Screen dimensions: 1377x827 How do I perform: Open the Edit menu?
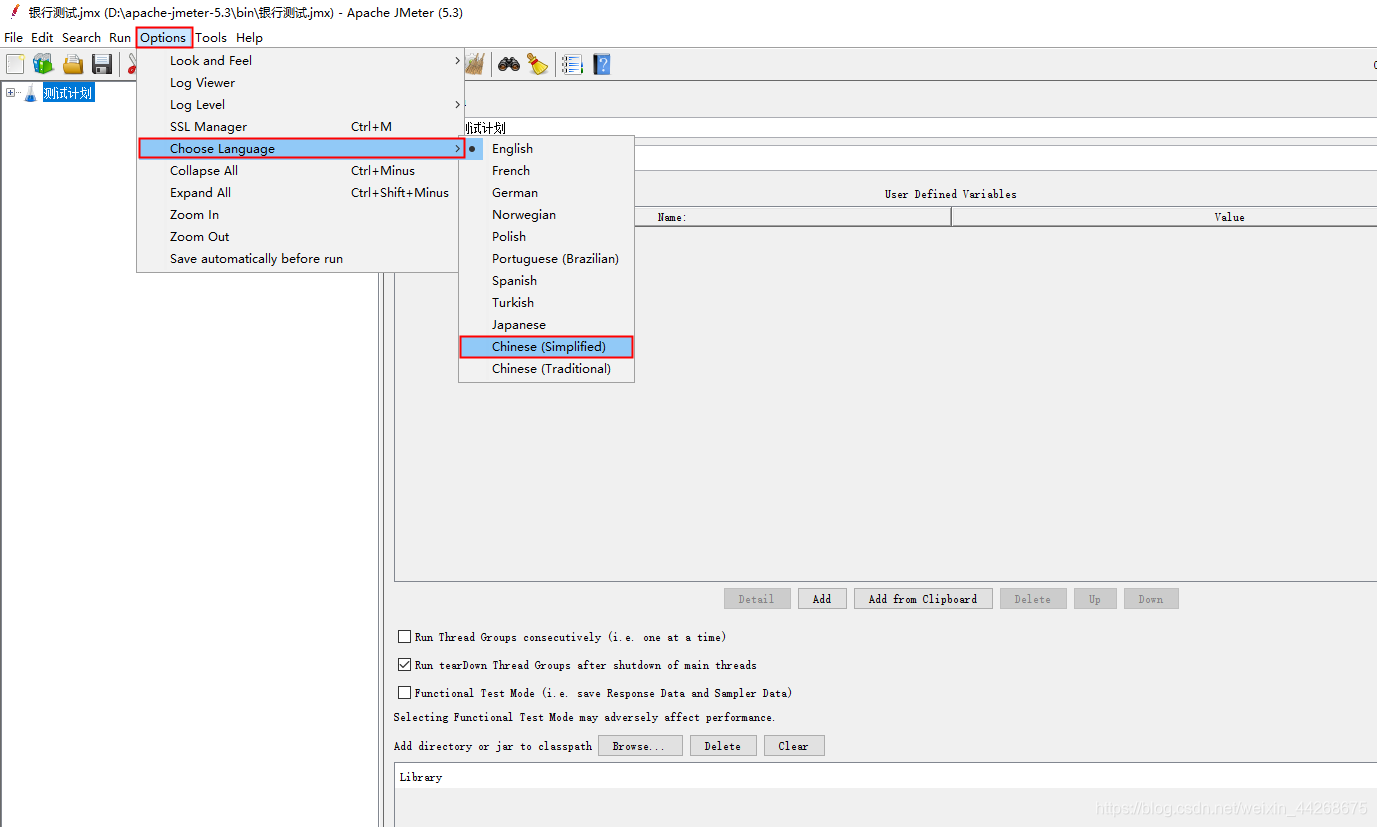click(42, 38)
